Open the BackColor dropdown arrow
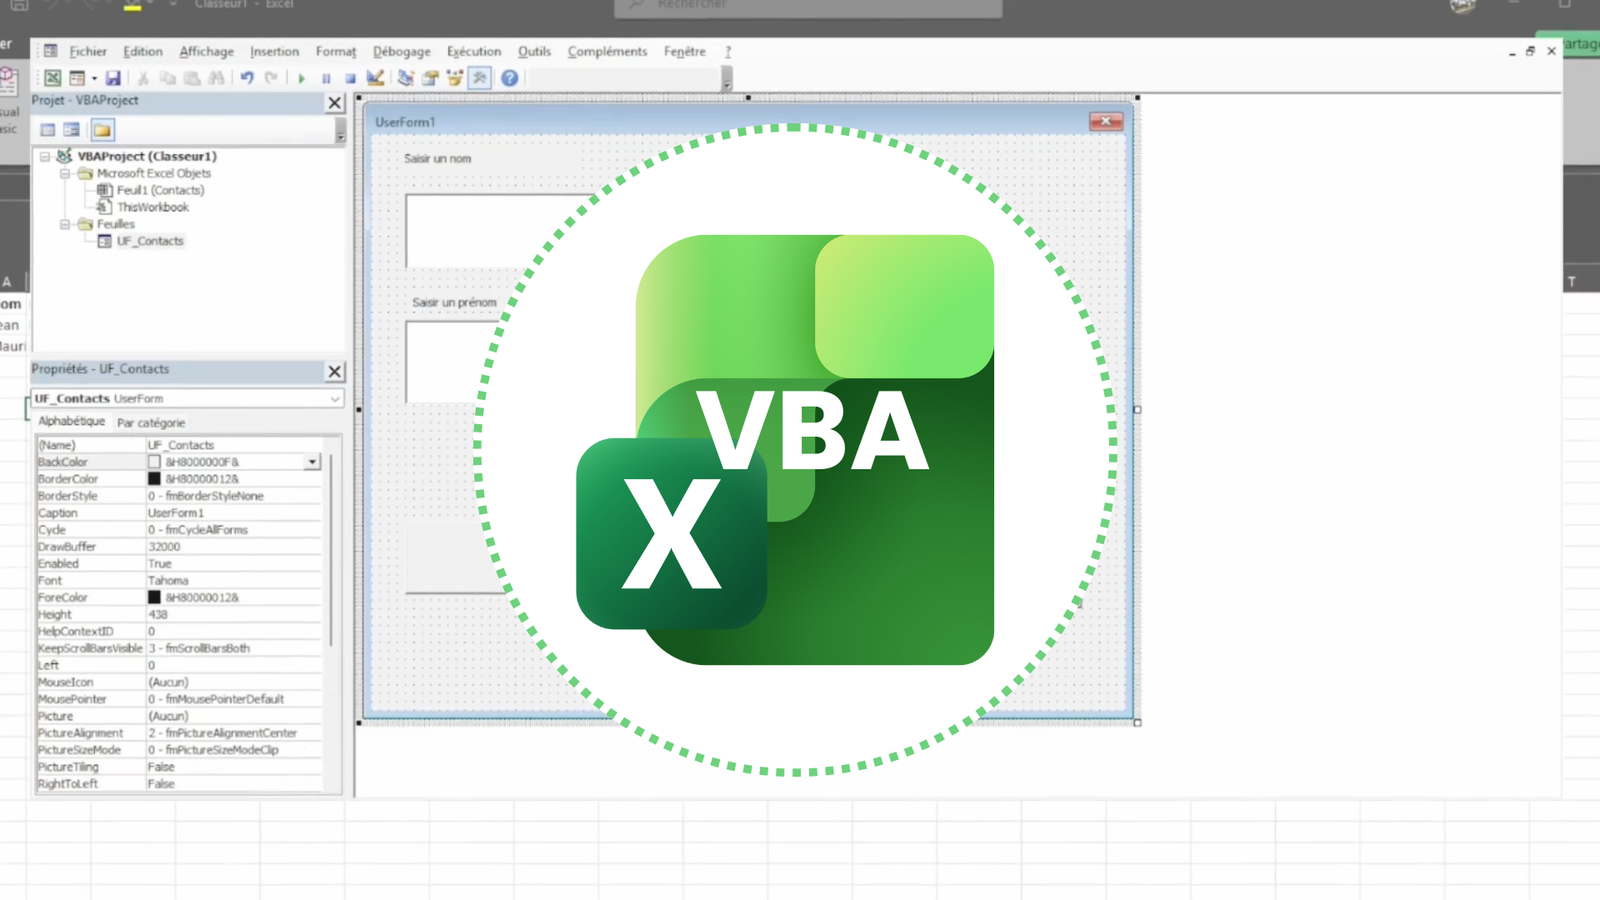Image resolution: width=1600 pixels, height=900 pixels. pyautogui.click(x=312, y=461)
